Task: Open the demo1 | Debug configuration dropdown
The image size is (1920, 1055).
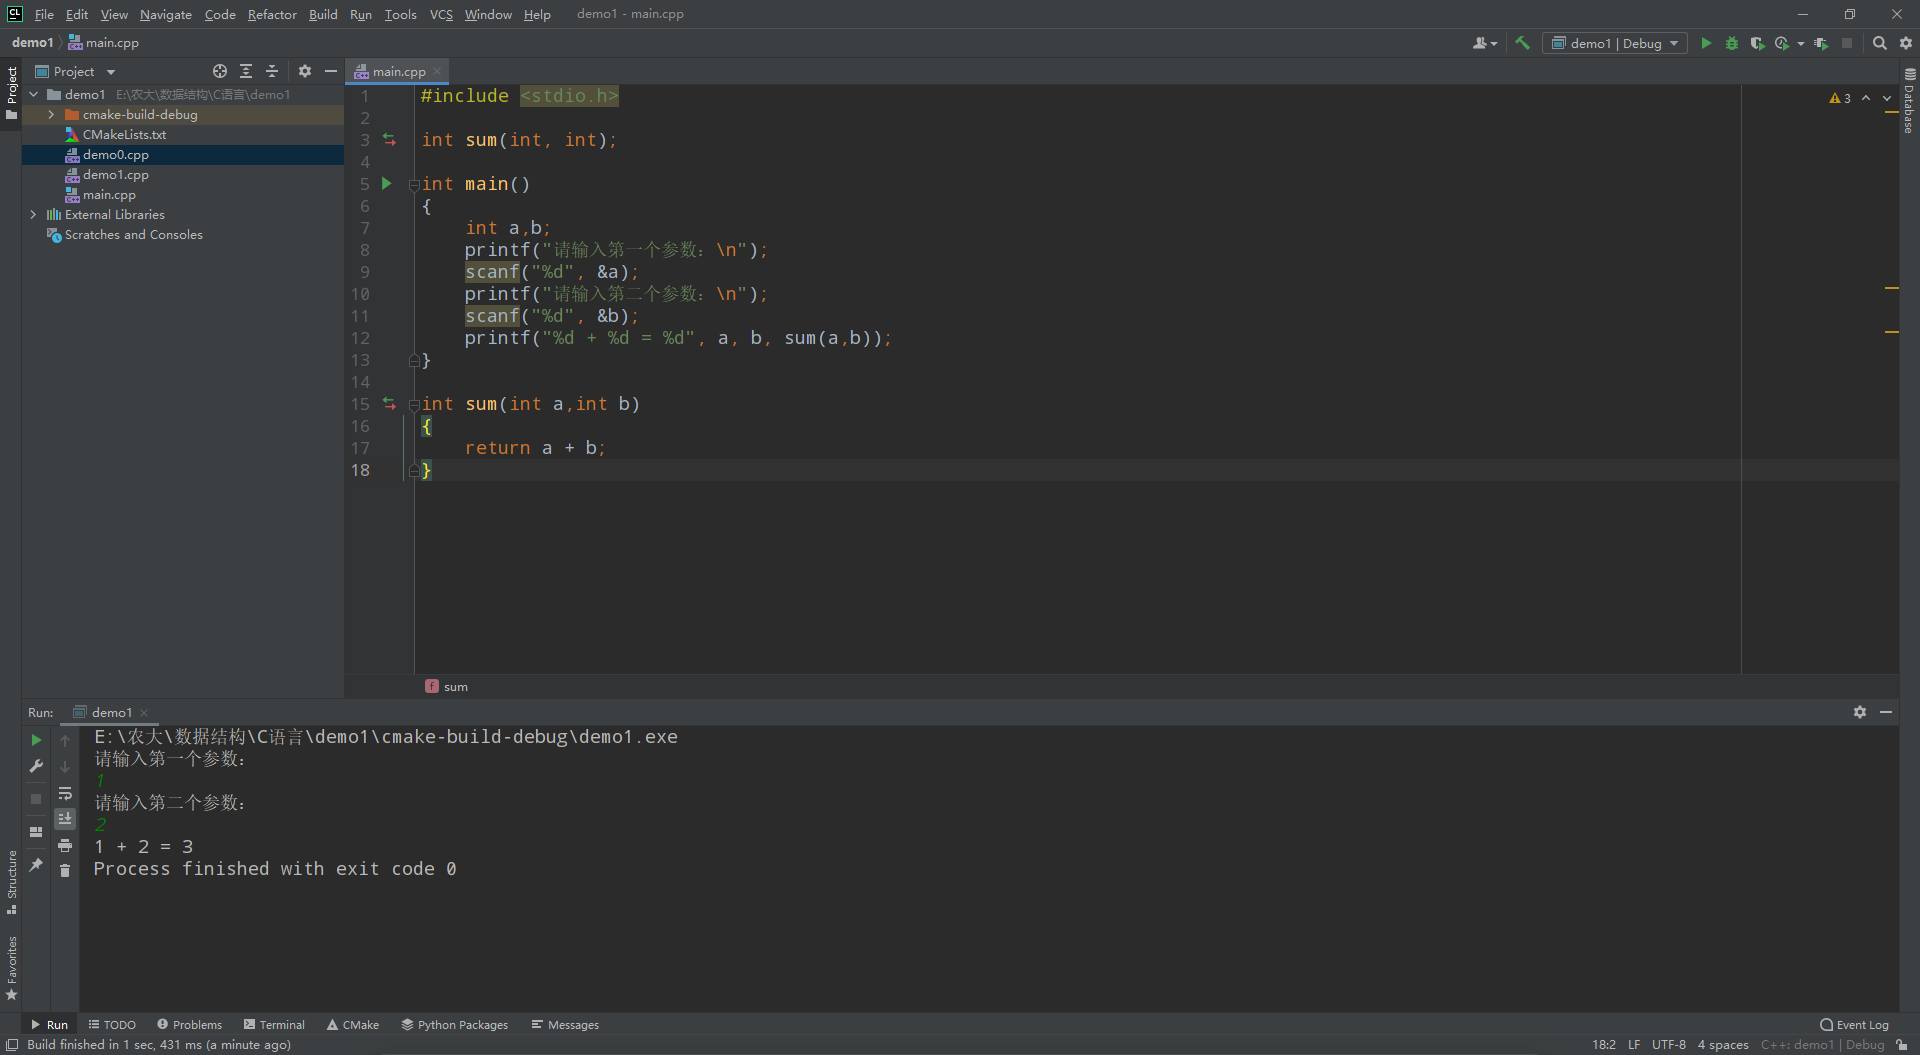Action: (x=1614, y=43)
